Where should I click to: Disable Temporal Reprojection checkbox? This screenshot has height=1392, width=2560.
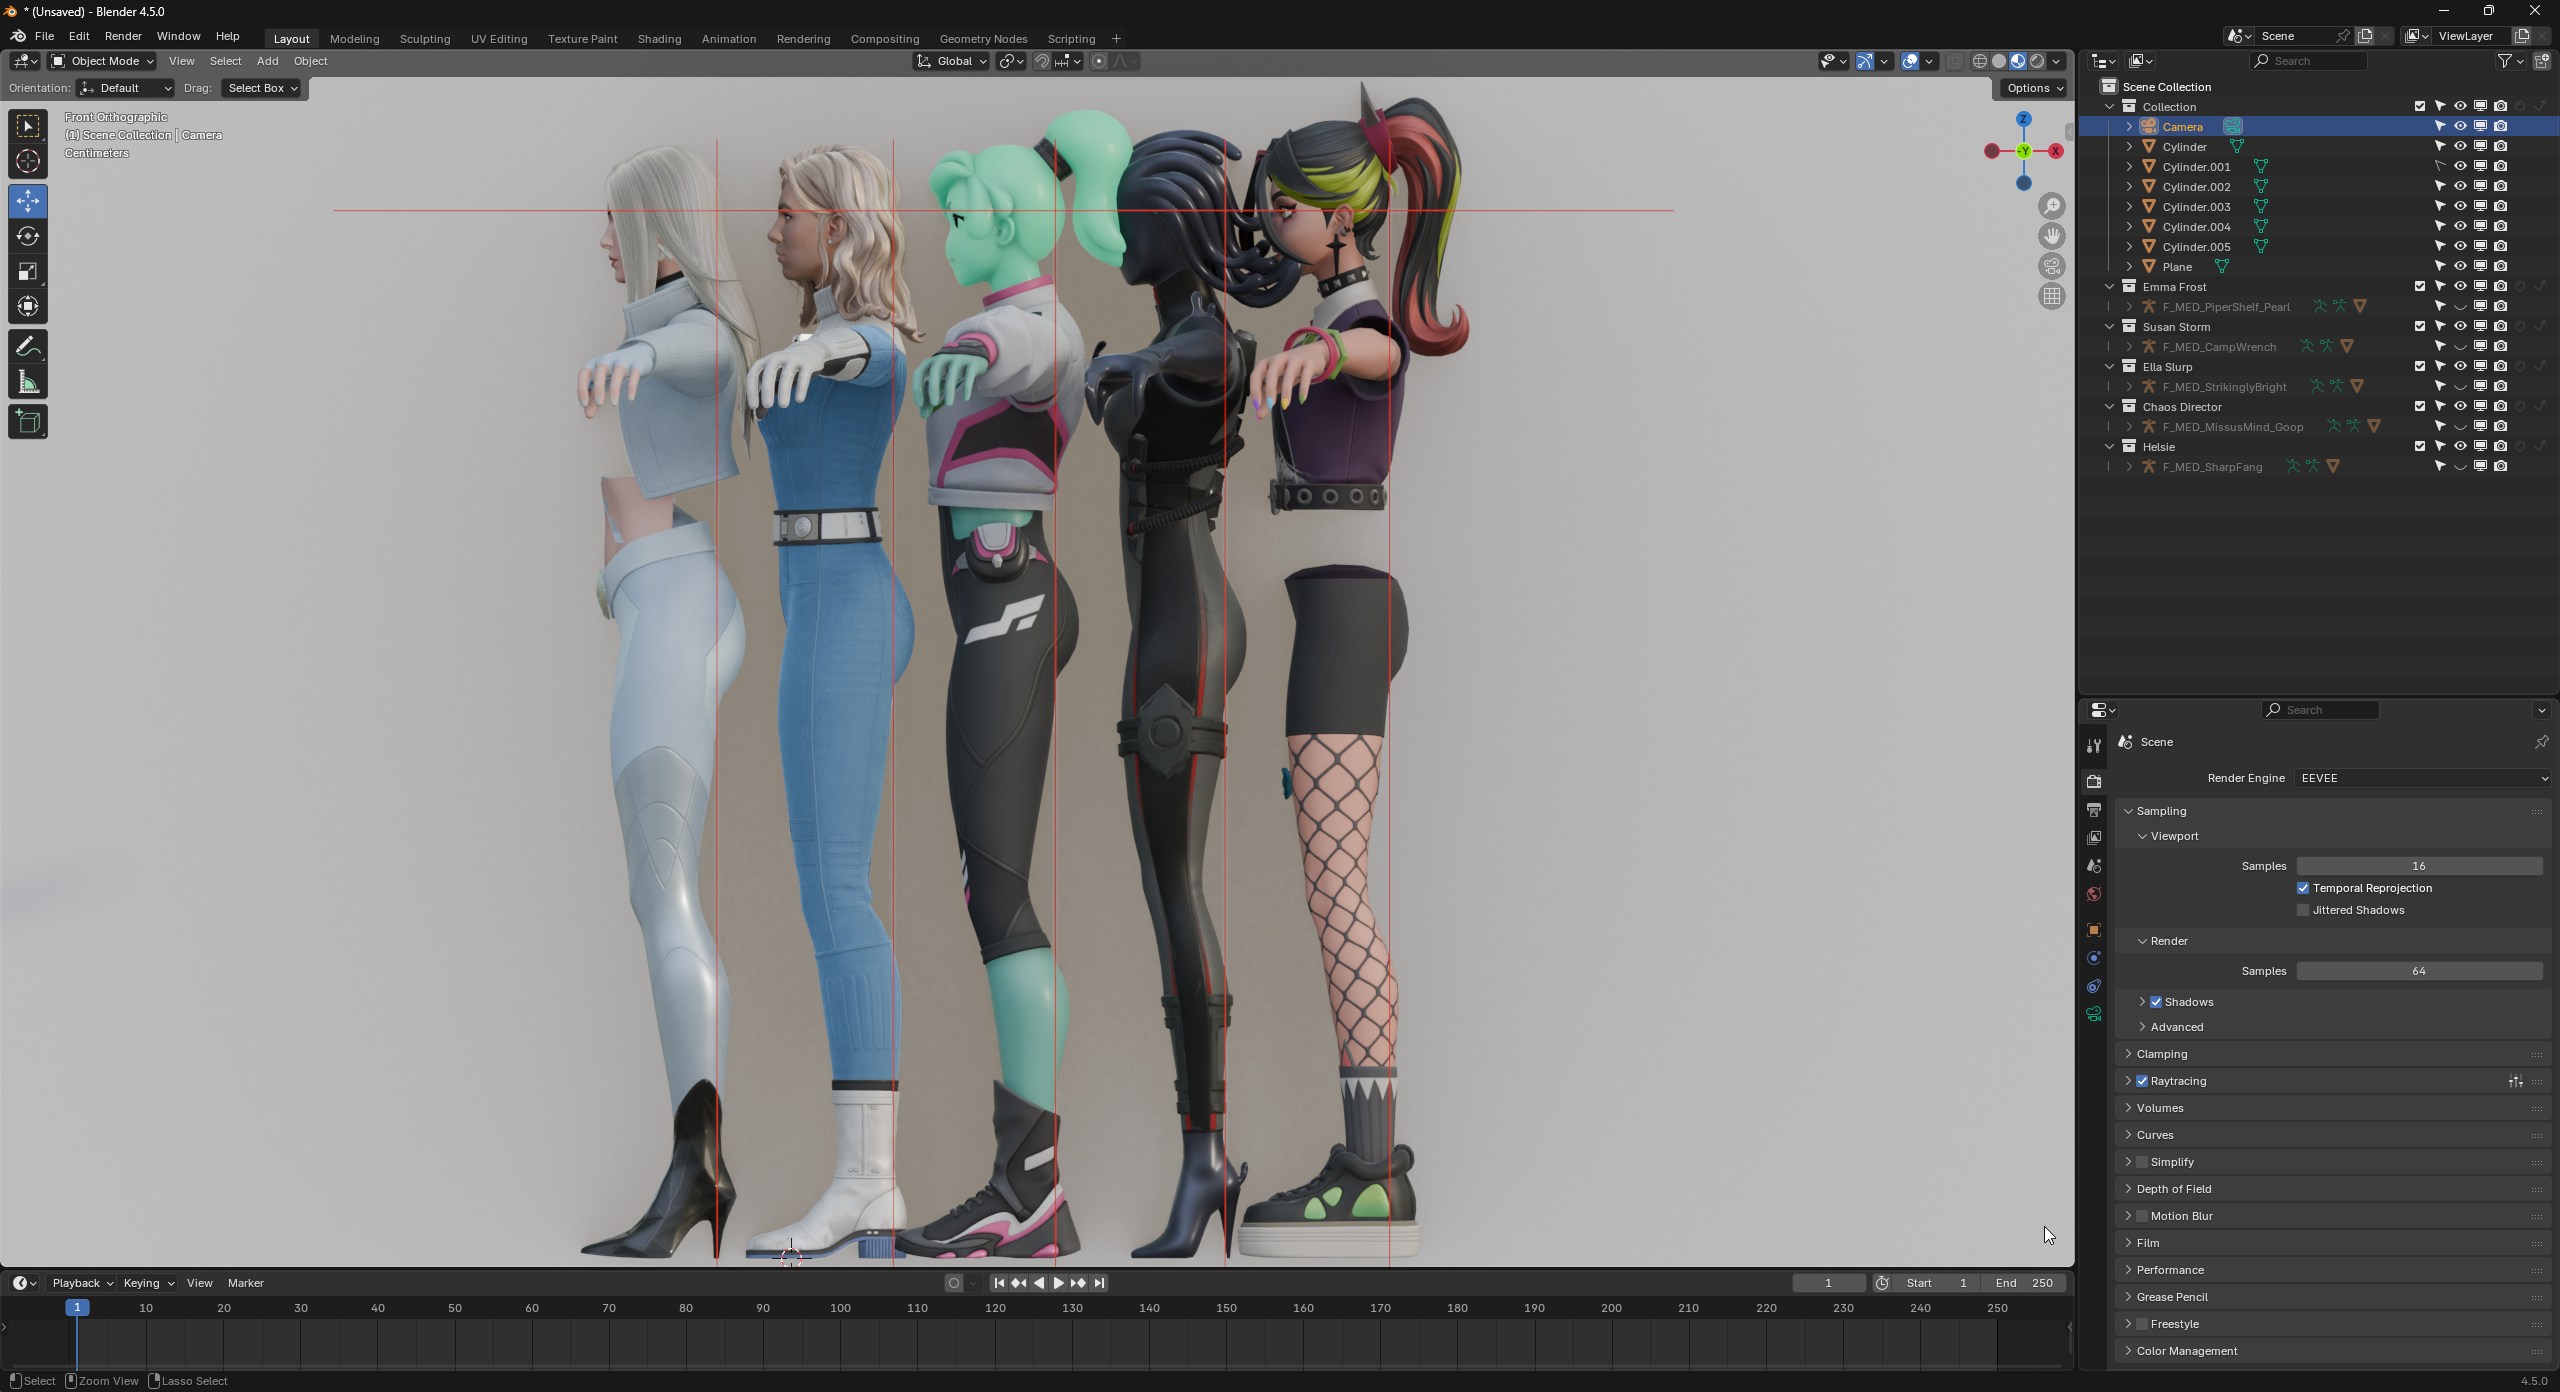(x=2303, y=888)
